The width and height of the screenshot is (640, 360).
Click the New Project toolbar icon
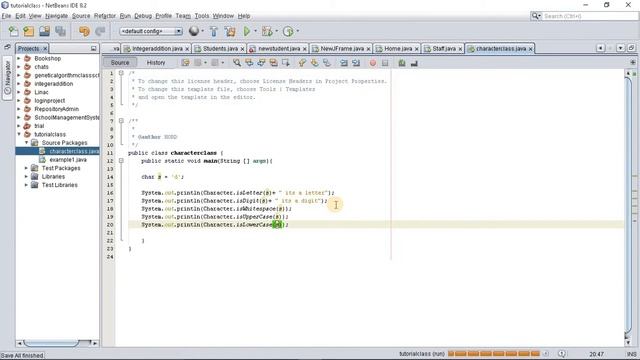point(29,31)
